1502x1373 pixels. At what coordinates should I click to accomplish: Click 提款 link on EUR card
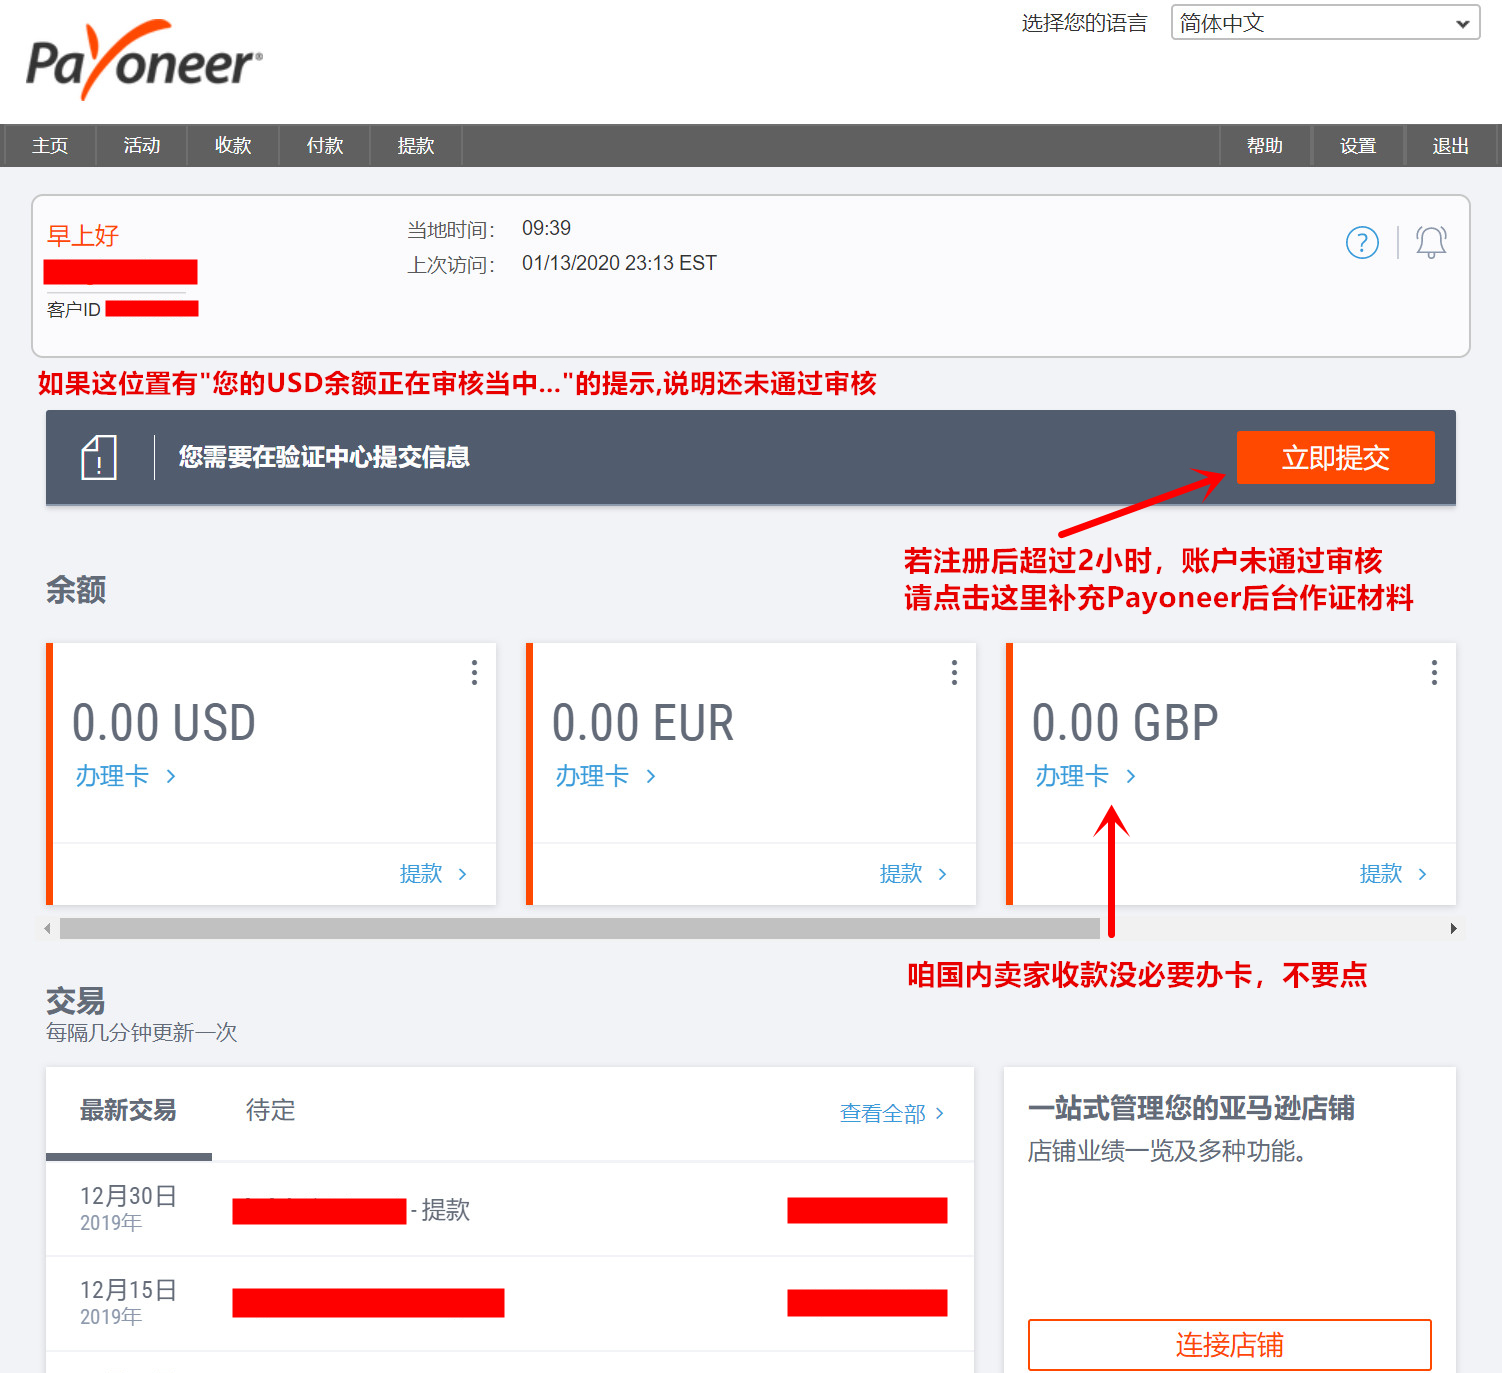tap(913, 874)
